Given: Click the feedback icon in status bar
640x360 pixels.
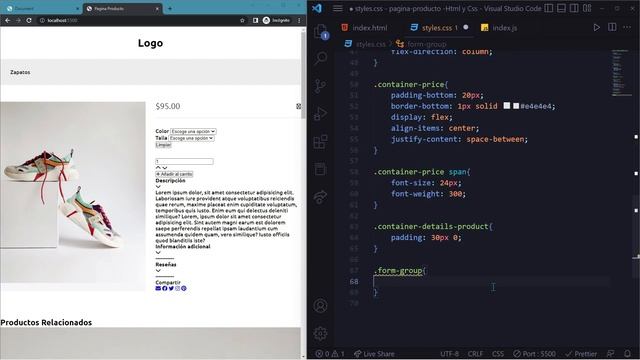Looking at the screenshot, I should pyautogui.click(x=611, y=354).
